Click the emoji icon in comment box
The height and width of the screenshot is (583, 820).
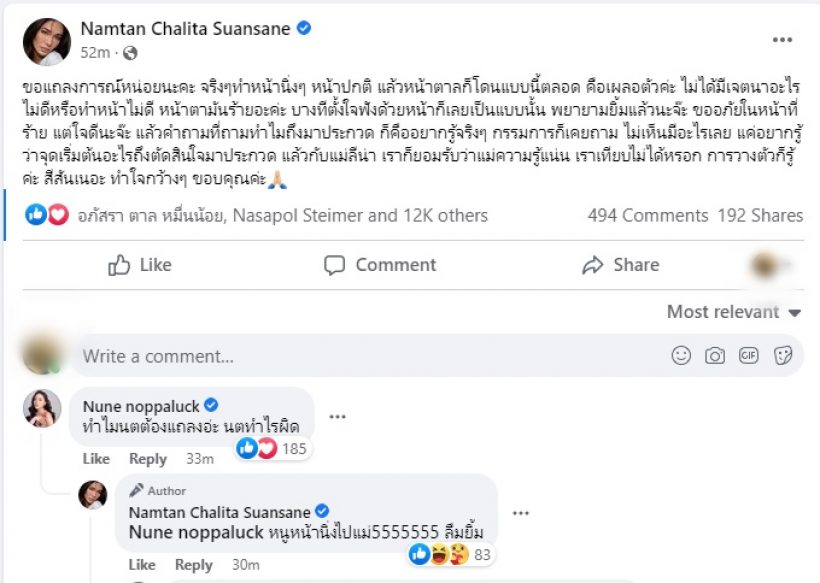681,355
